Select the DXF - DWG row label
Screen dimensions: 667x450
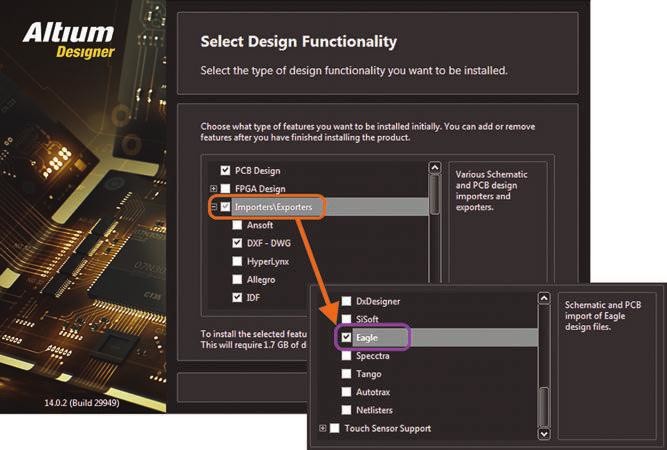(x=268, y=243)
